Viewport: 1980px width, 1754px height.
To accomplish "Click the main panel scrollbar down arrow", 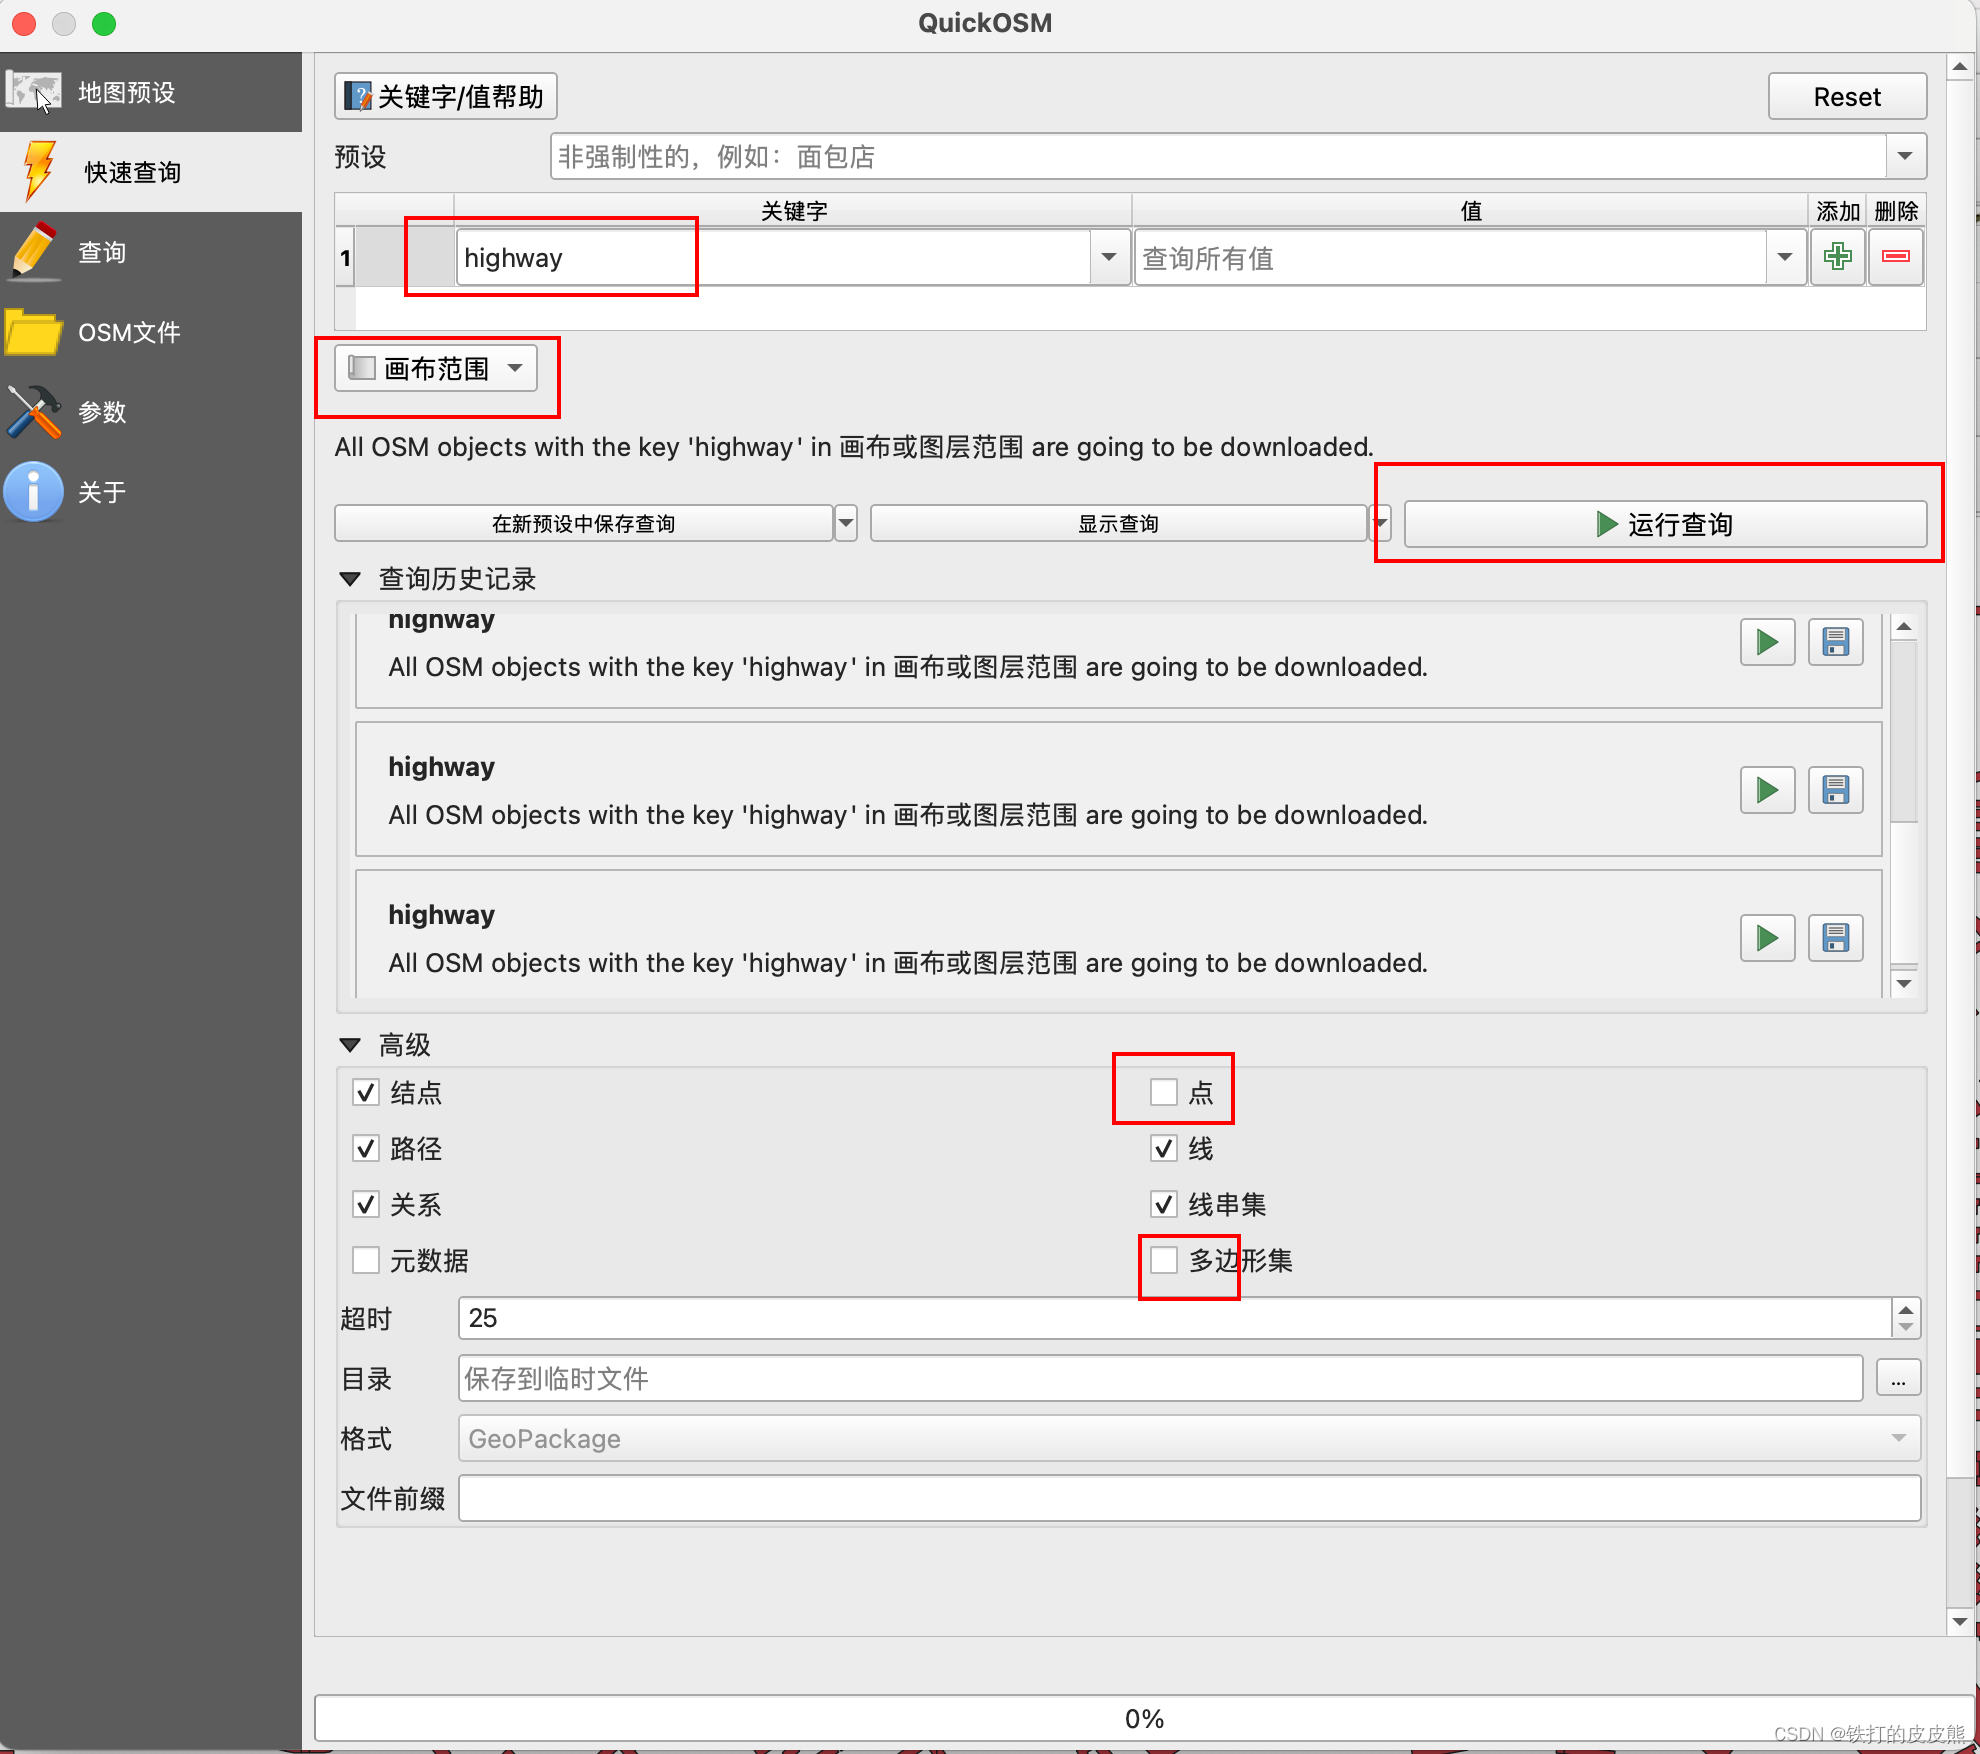I will (1960, 1622).
